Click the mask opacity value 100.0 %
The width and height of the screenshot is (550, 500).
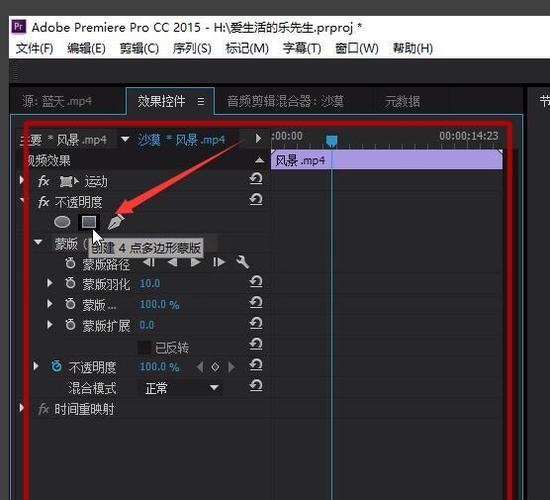[x=160, y=304]
